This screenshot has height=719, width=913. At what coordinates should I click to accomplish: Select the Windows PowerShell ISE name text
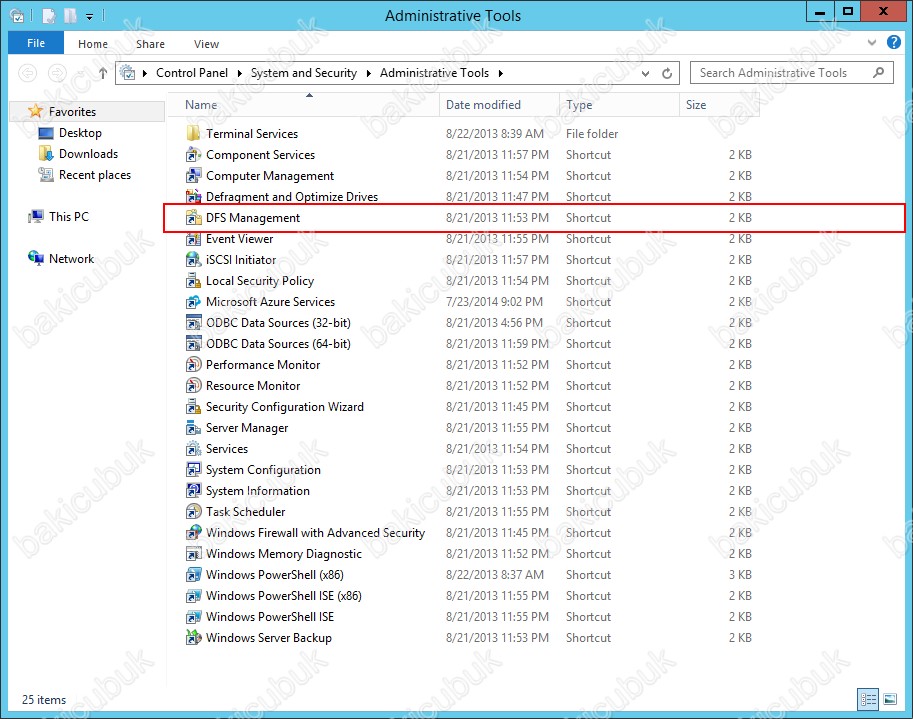tap(270, 617)
